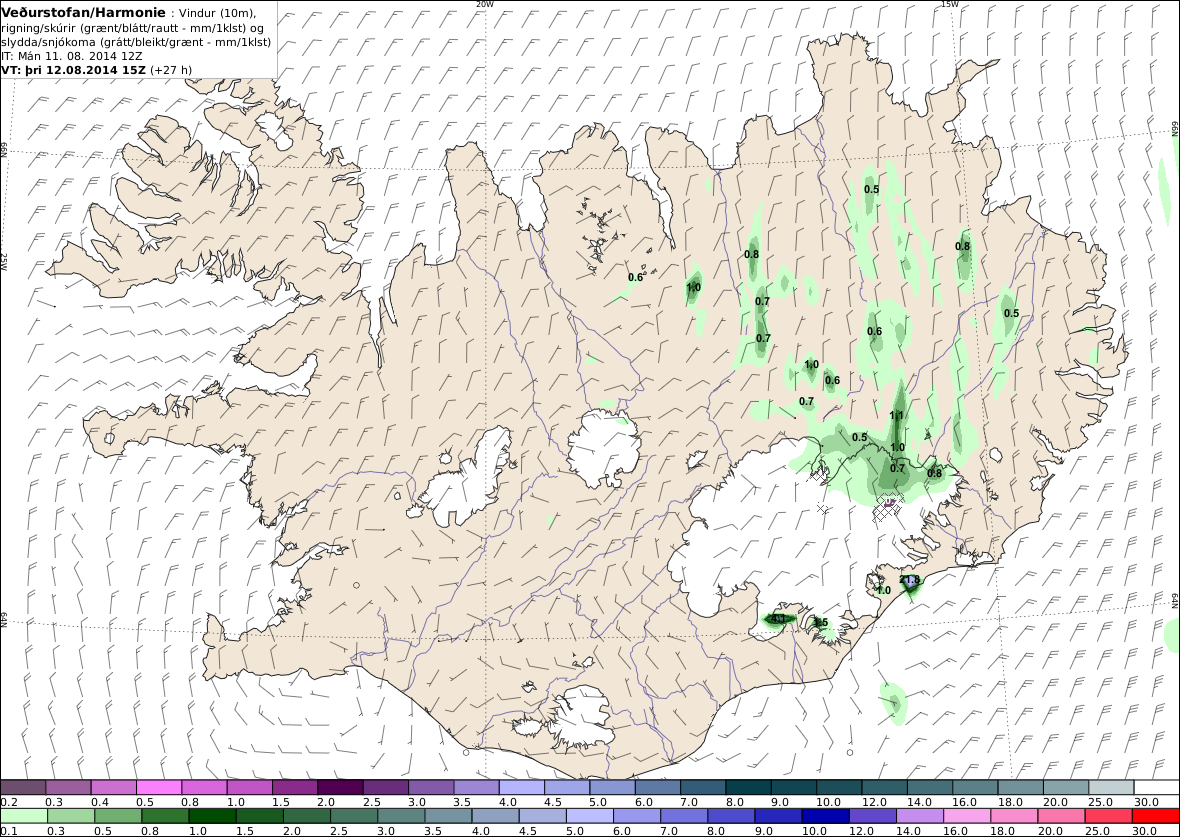This screenshot has height=837, width=1180.
Task: Click the 'slydda/snjókoma' line in the legend text
Action: coord(136,41)
